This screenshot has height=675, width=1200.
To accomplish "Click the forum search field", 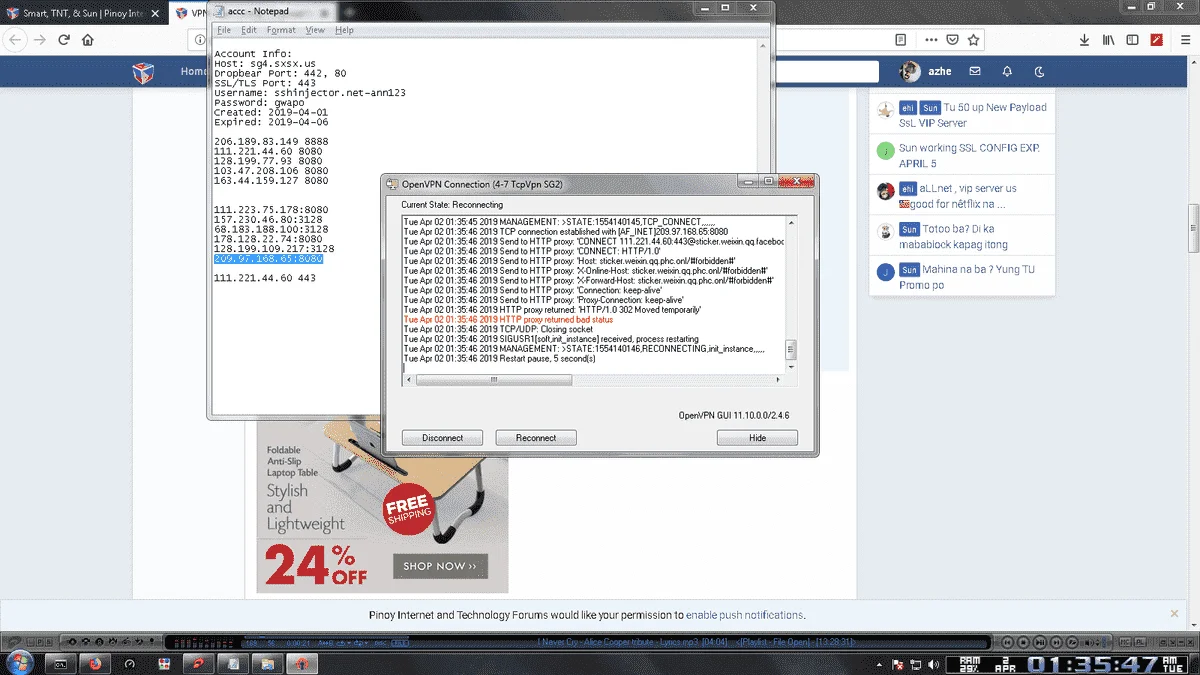I will pyautogui.click(x=826, y=71).
